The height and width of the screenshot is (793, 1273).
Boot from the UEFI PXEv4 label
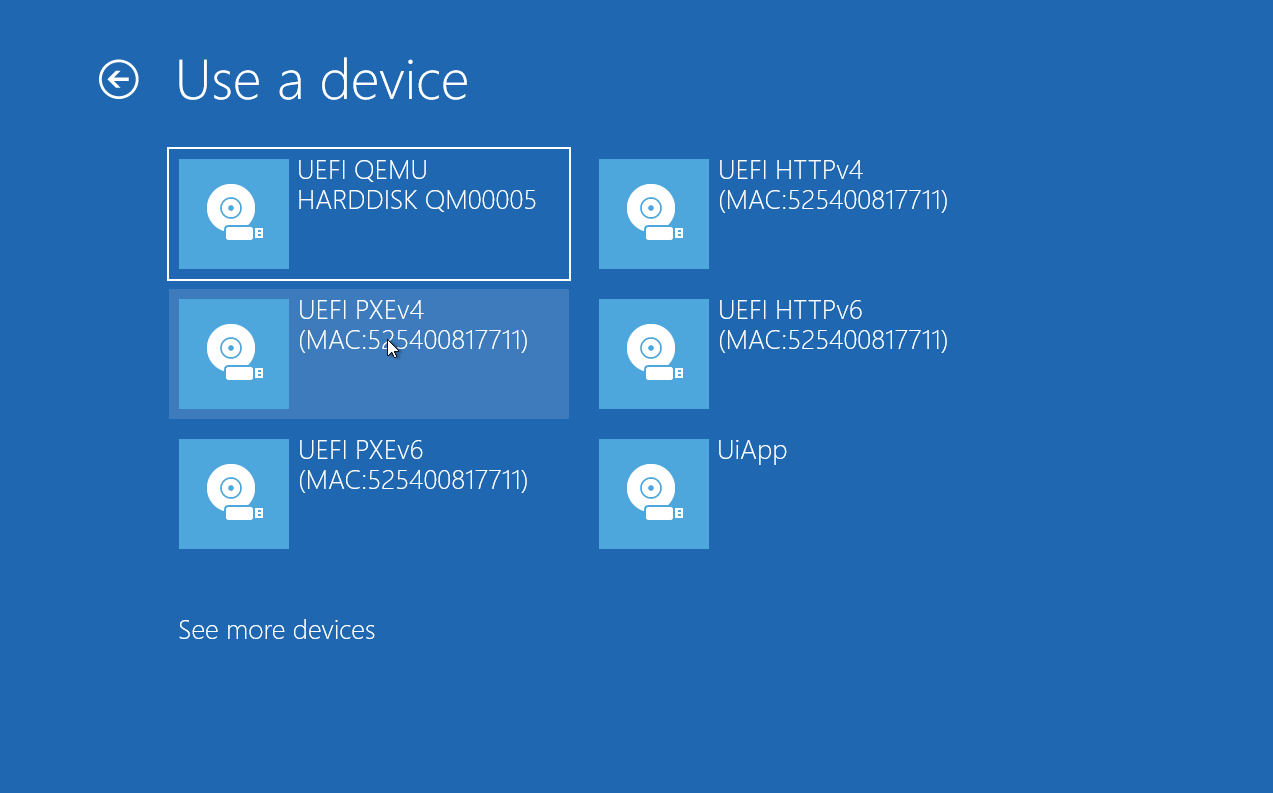(361, 311)
